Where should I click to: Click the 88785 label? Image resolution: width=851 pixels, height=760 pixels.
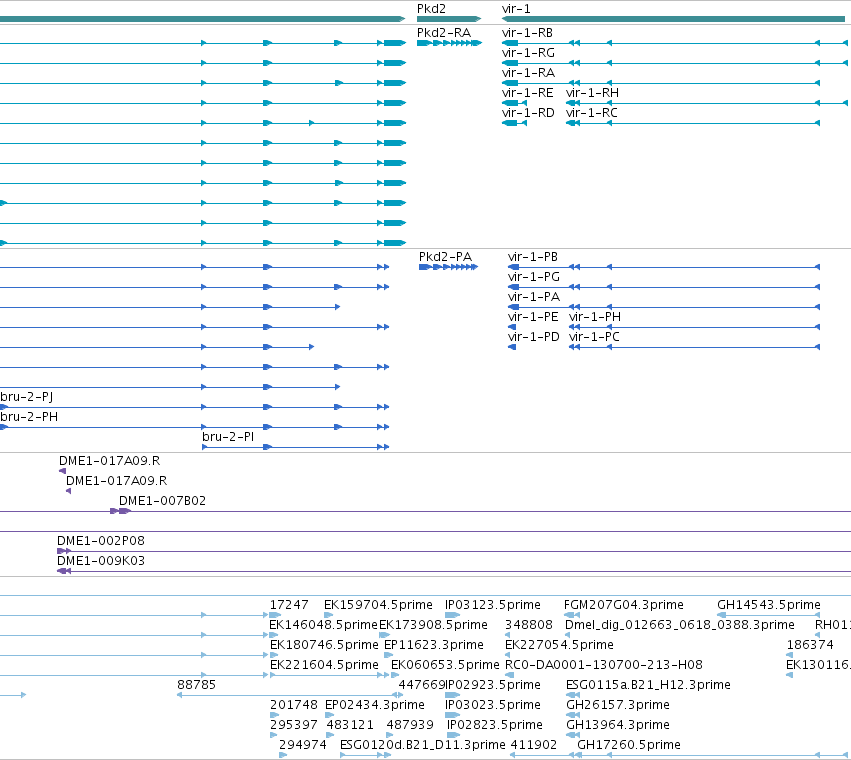coord(196,686)
